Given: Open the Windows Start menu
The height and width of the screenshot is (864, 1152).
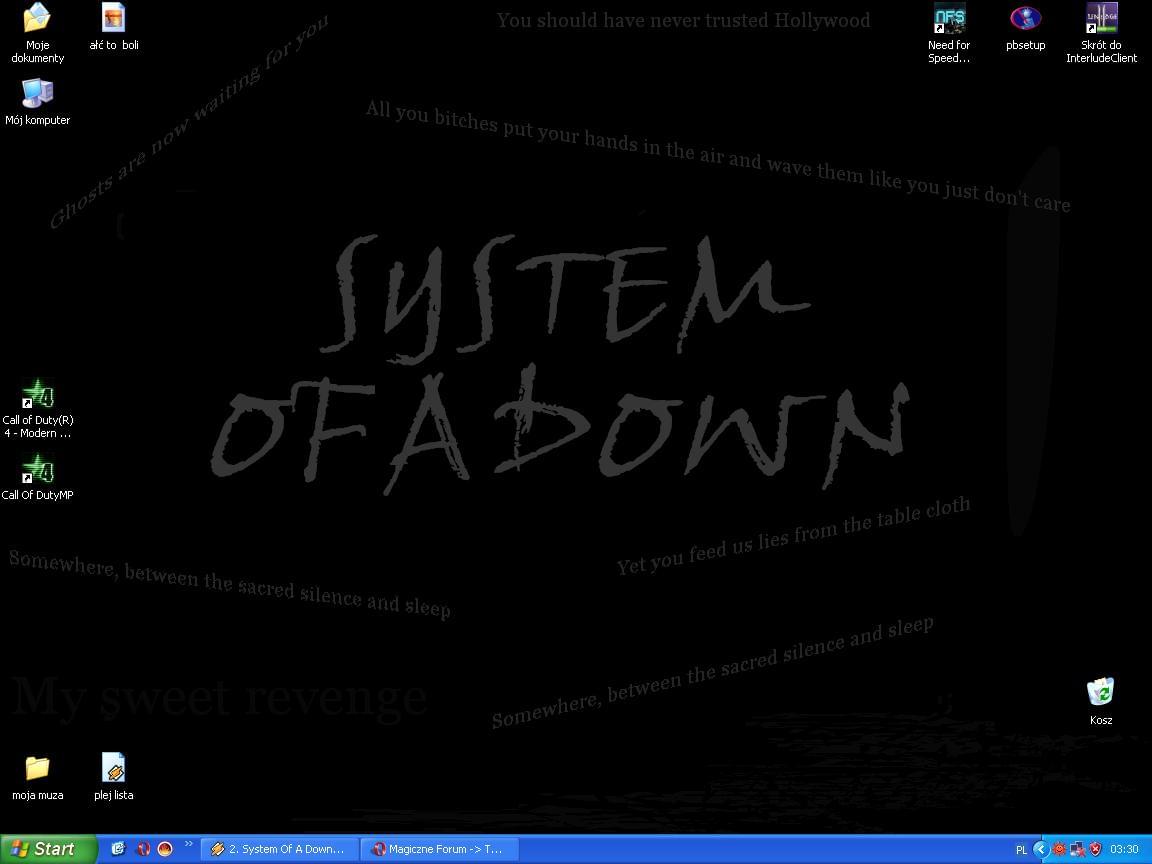Looking at the screenshot, I should click(48, 849).
